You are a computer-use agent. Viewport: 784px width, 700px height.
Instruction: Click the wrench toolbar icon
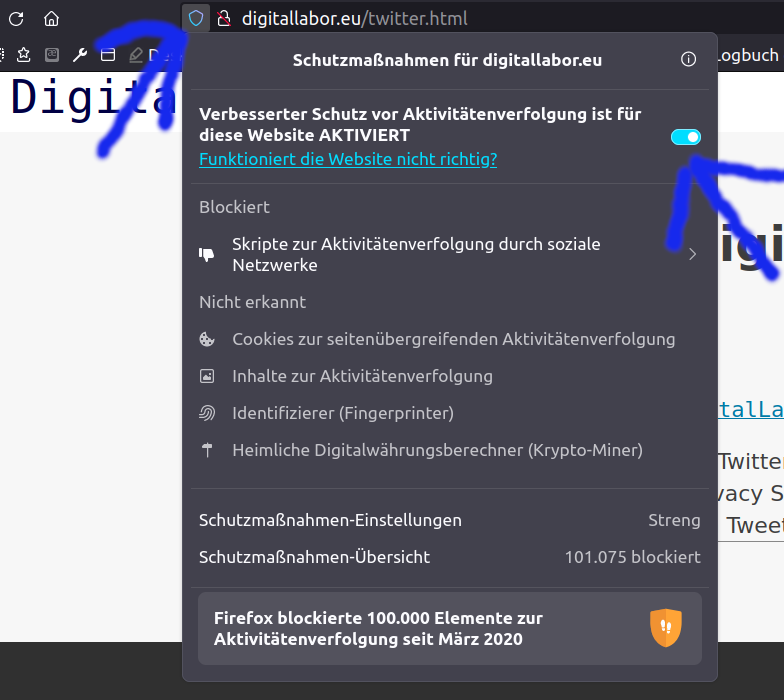[80, 54]
